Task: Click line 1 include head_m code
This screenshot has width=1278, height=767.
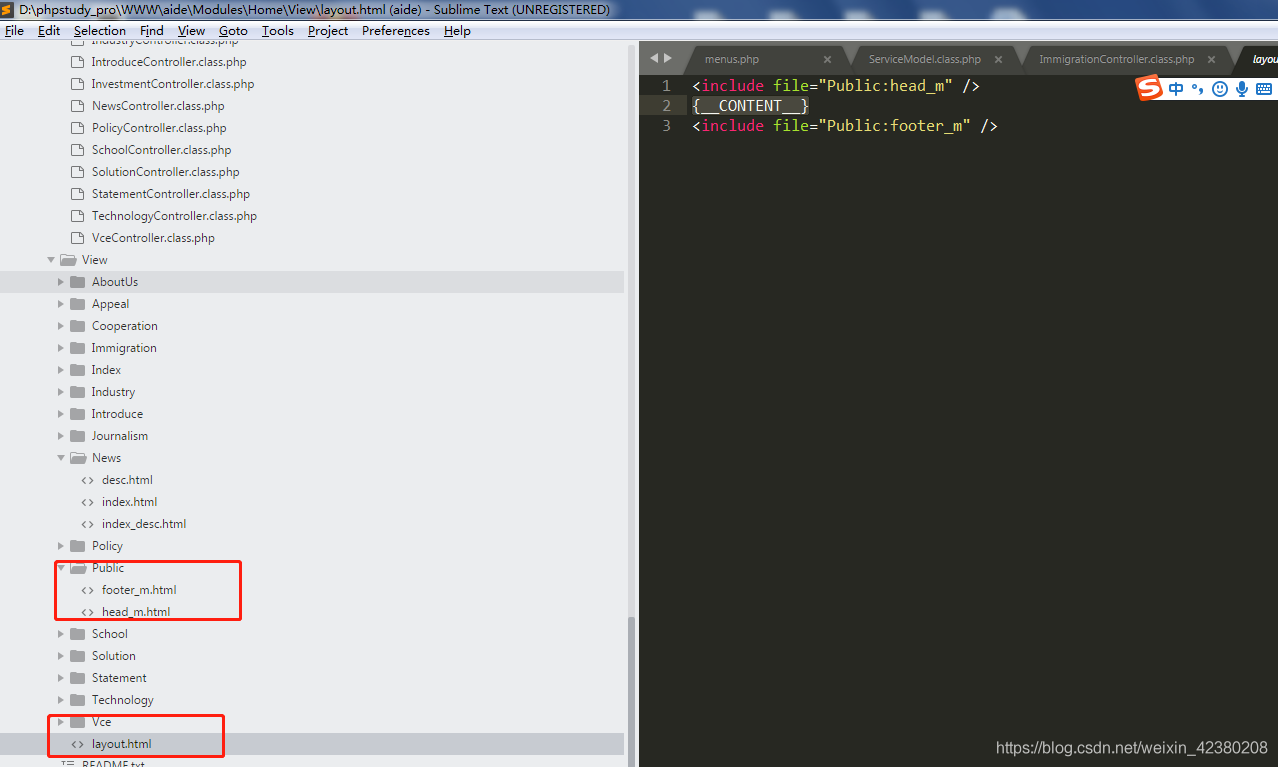Action: pyautogui.click(x=835, y=86)
